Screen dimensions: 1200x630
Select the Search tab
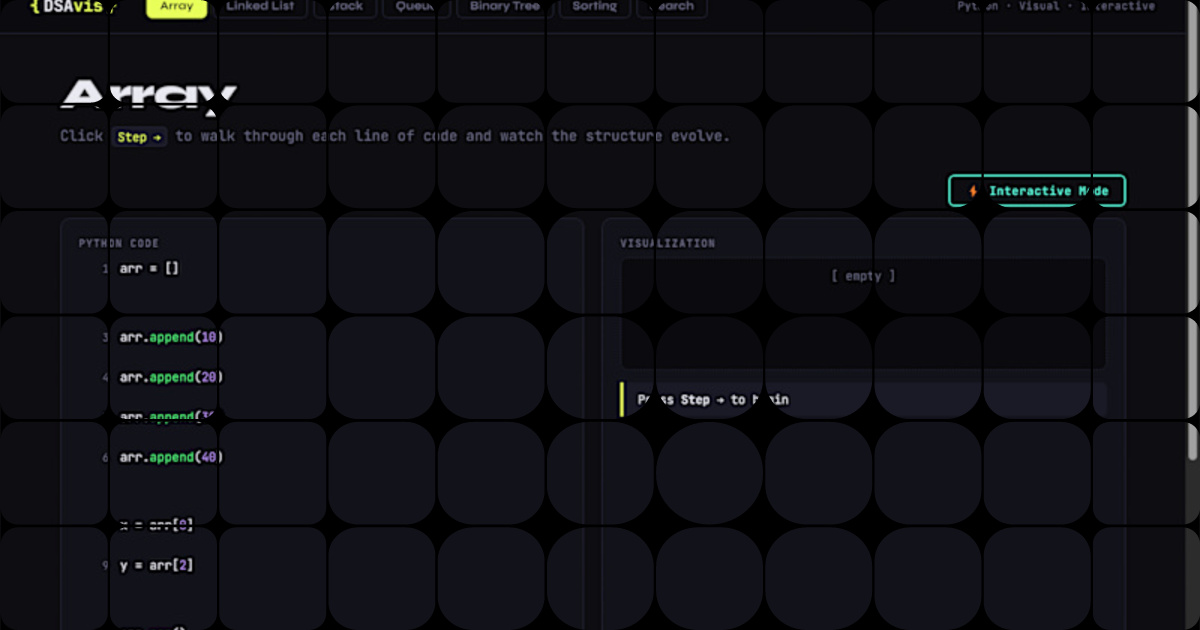(672, 7)
